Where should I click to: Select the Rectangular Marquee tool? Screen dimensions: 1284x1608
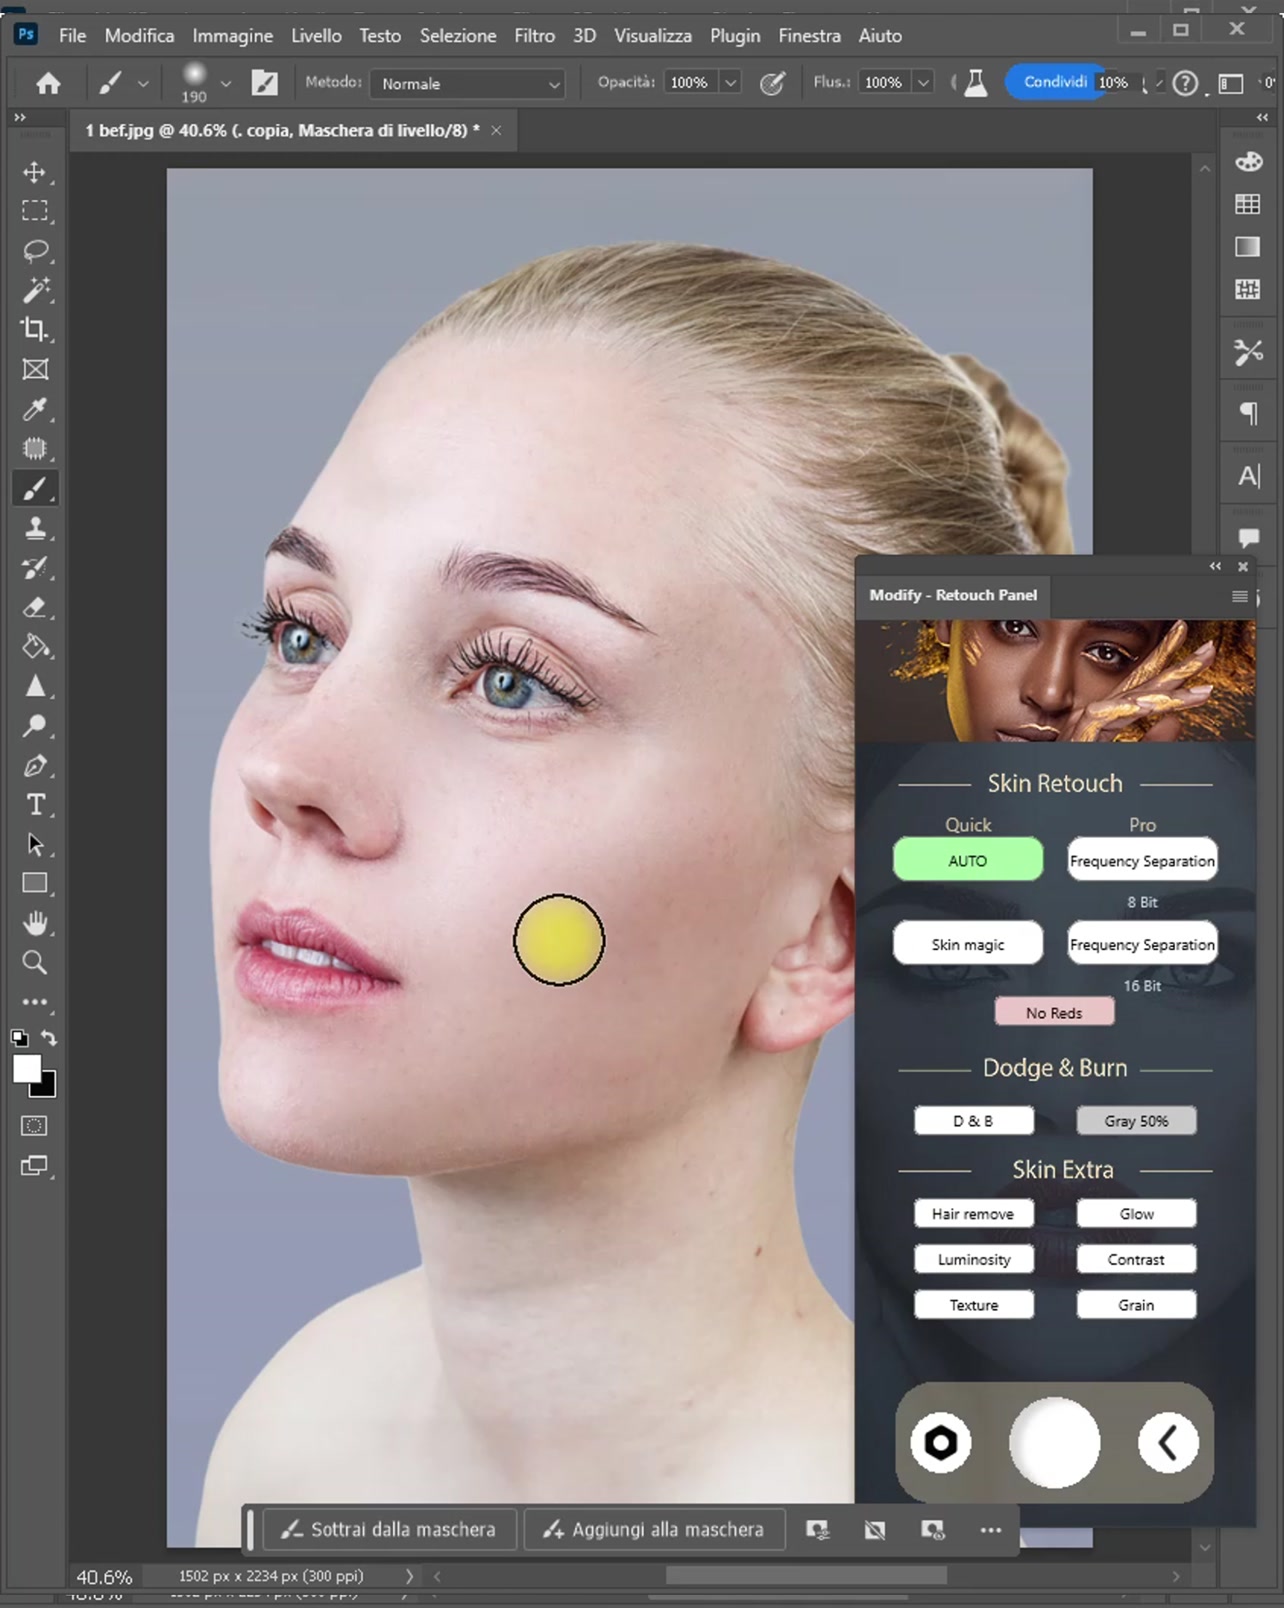pos(35,211)
